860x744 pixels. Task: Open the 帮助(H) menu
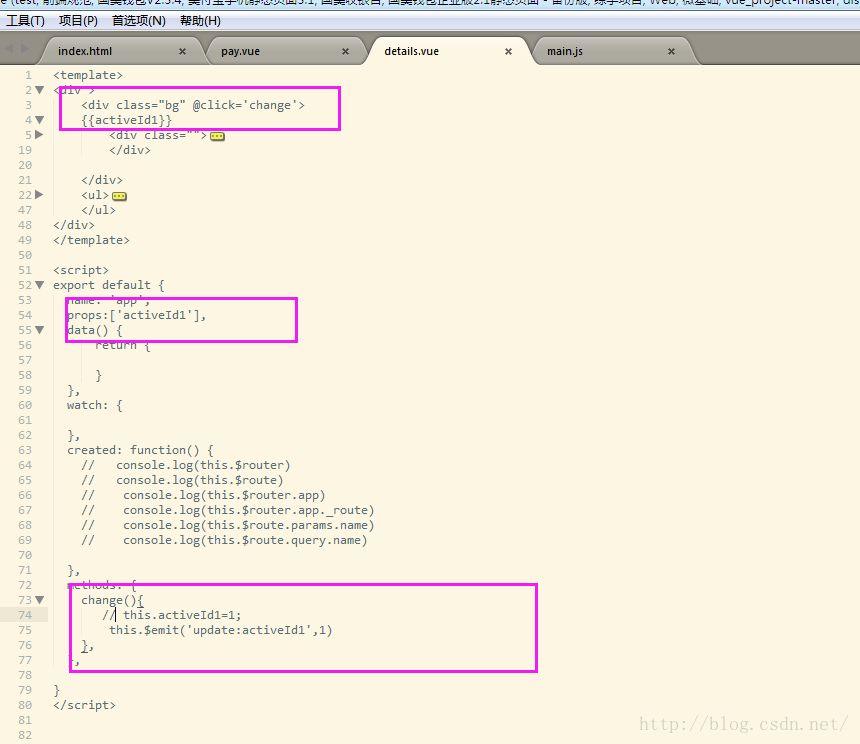[x=200, y=21]
